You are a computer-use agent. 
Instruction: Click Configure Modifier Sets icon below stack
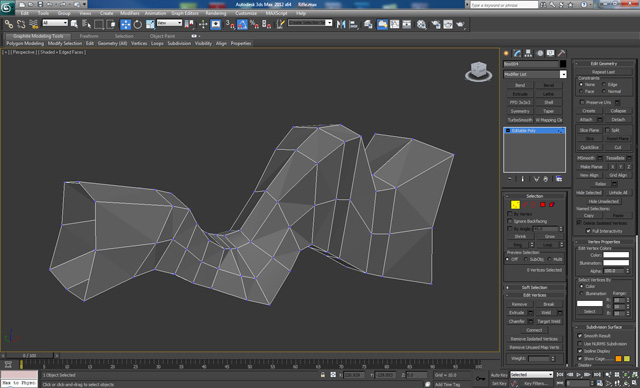click(x=559, y=179)
